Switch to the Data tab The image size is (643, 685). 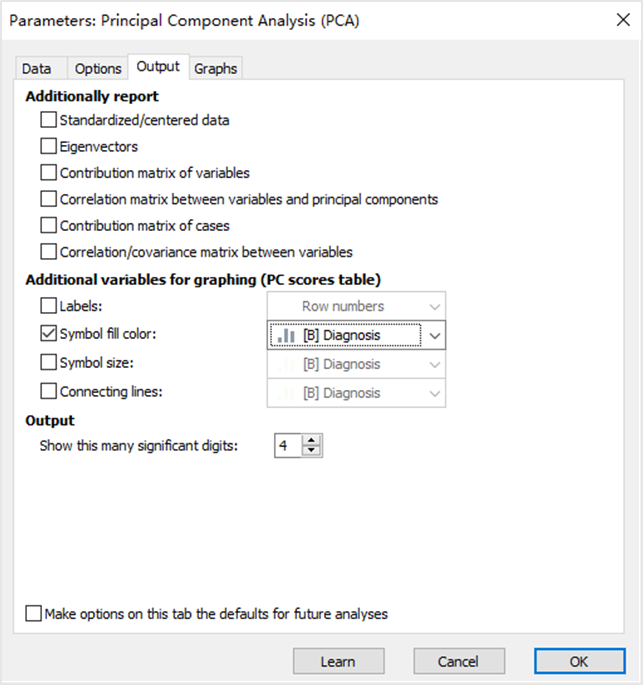click(37, 68)
